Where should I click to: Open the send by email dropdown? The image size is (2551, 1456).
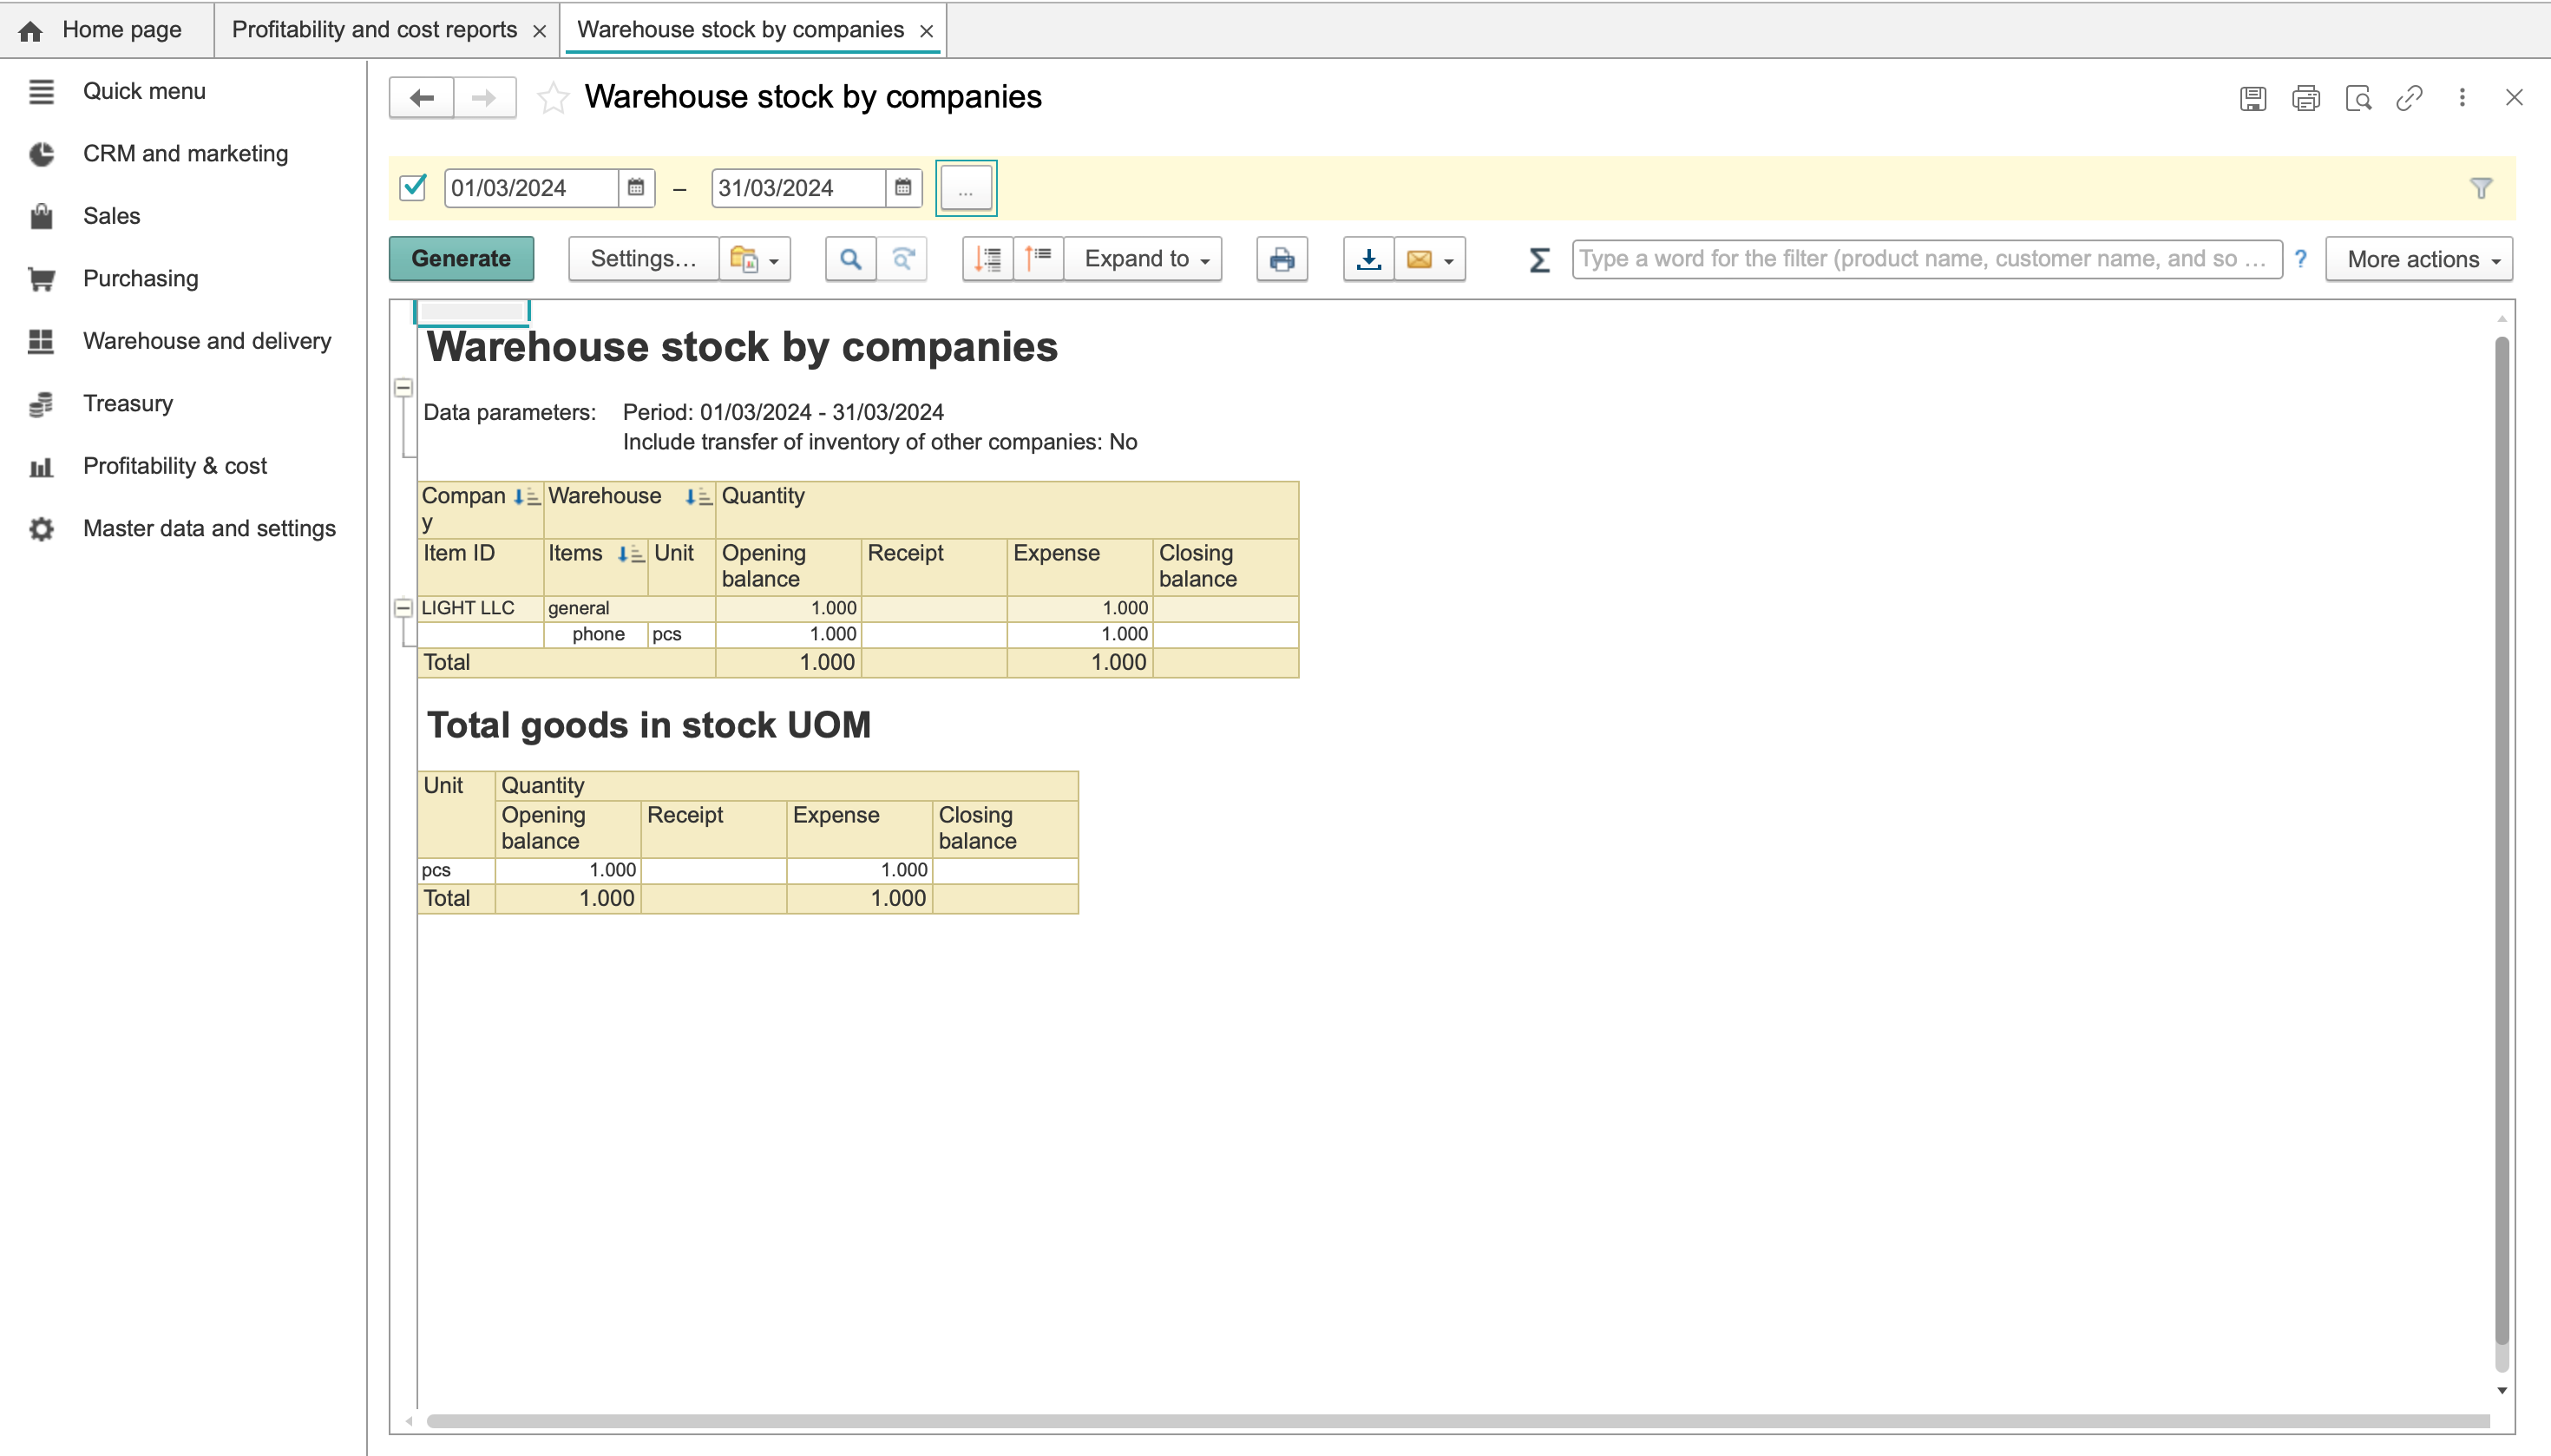[x=1430, y=259]
